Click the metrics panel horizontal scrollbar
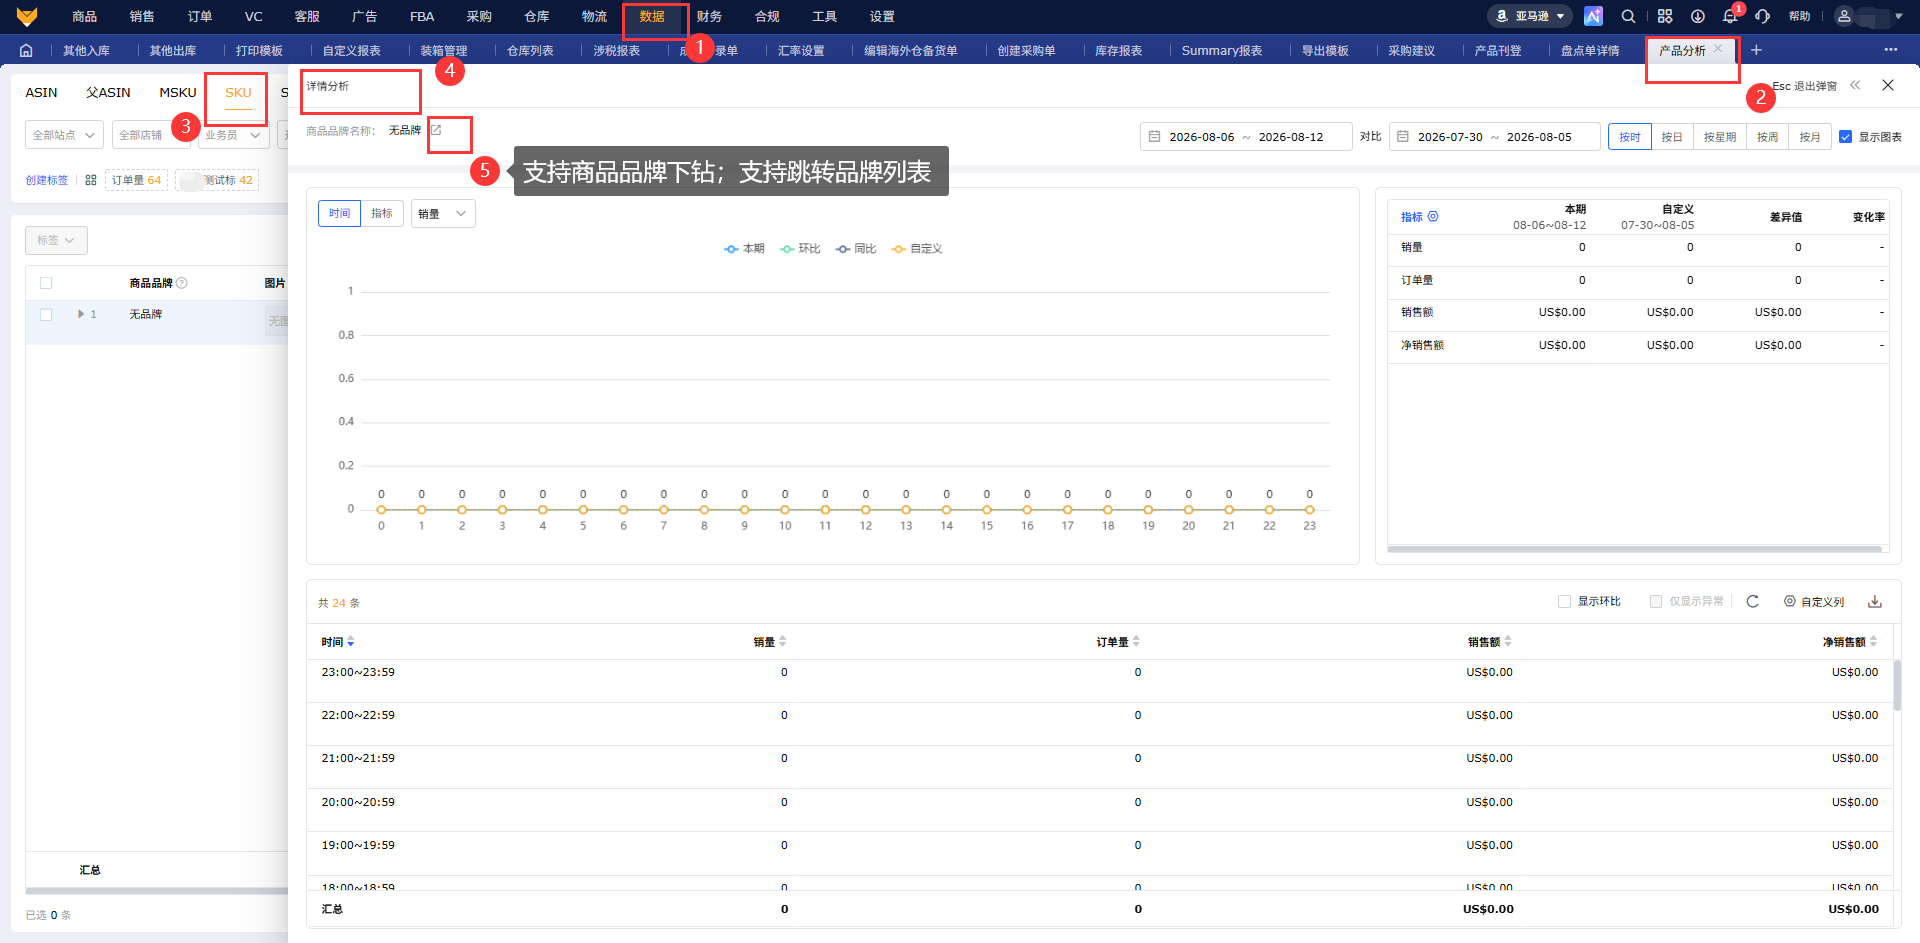The height and width of the screenshot is (943, 1920). [x=1634, y=548]
